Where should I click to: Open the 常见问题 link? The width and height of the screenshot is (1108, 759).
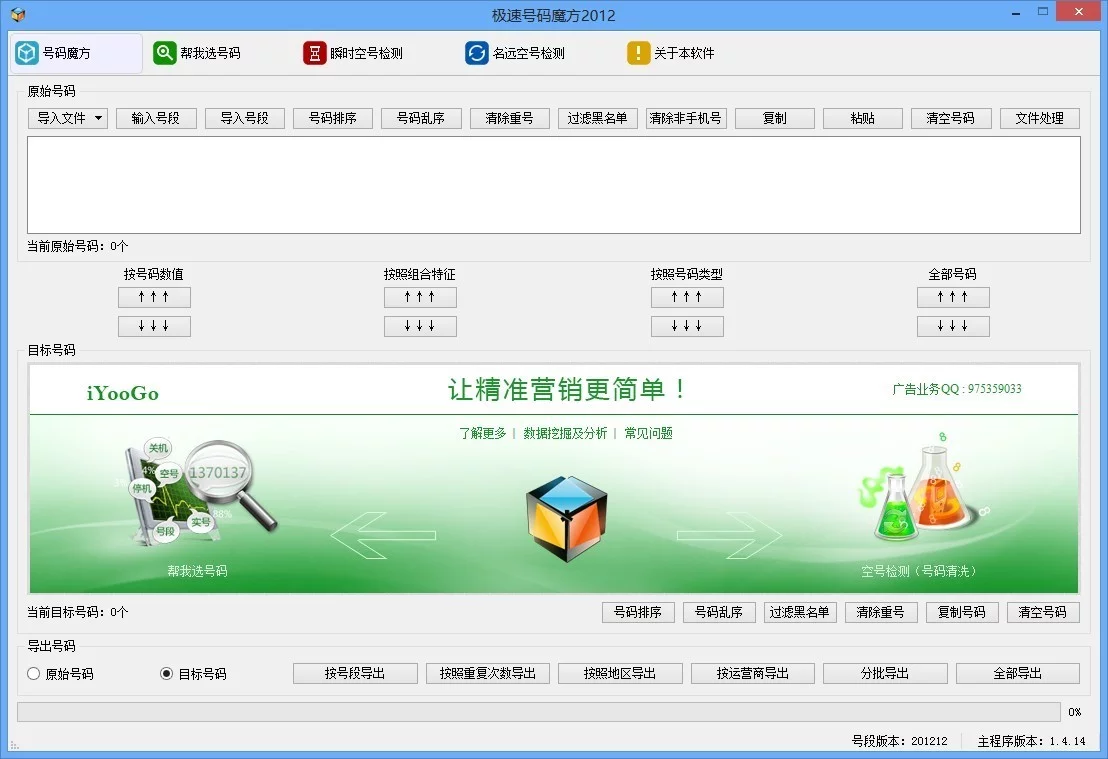pos(649,433)
